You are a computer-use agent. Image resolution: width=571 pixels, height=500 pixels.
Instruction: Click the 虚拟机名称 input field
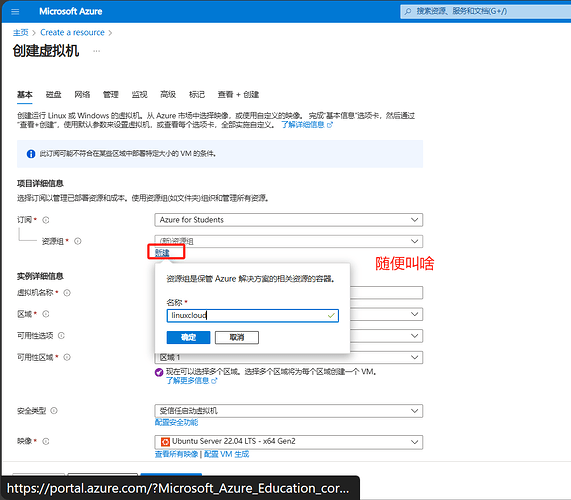(x=386, y=293)
